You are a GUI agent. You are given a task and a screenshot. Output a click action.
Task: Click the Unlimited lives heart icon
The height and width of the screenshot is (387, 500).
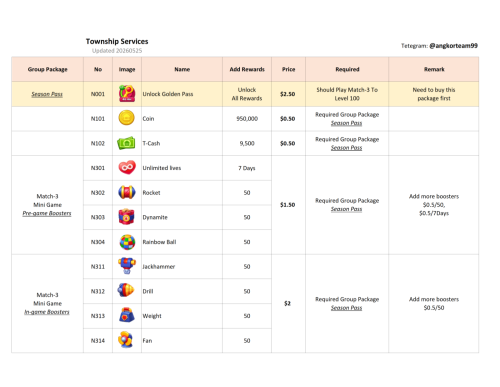pos(127,167)
